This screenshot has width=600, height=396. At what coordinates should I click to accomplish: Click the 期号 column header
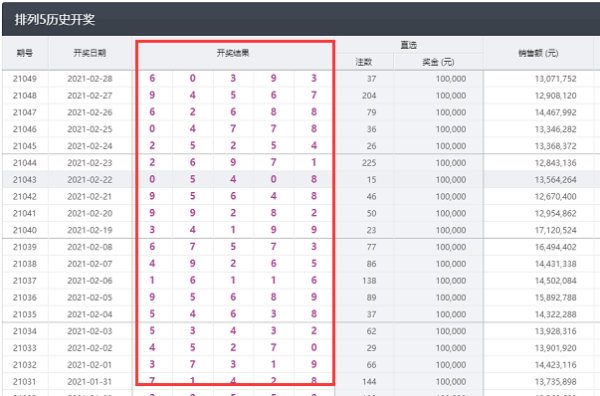point(24,53)
